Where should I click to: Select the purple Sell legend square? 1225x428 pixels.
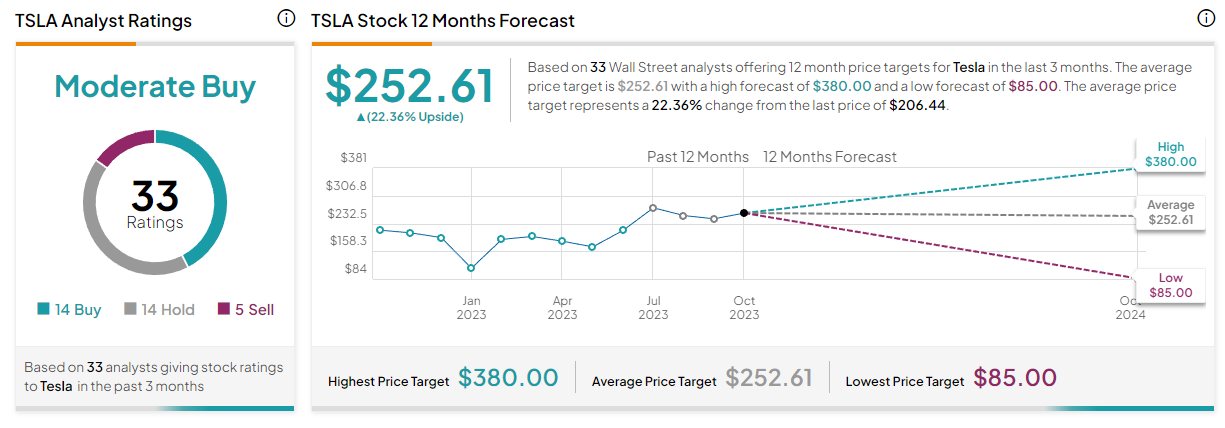[223, 310]
